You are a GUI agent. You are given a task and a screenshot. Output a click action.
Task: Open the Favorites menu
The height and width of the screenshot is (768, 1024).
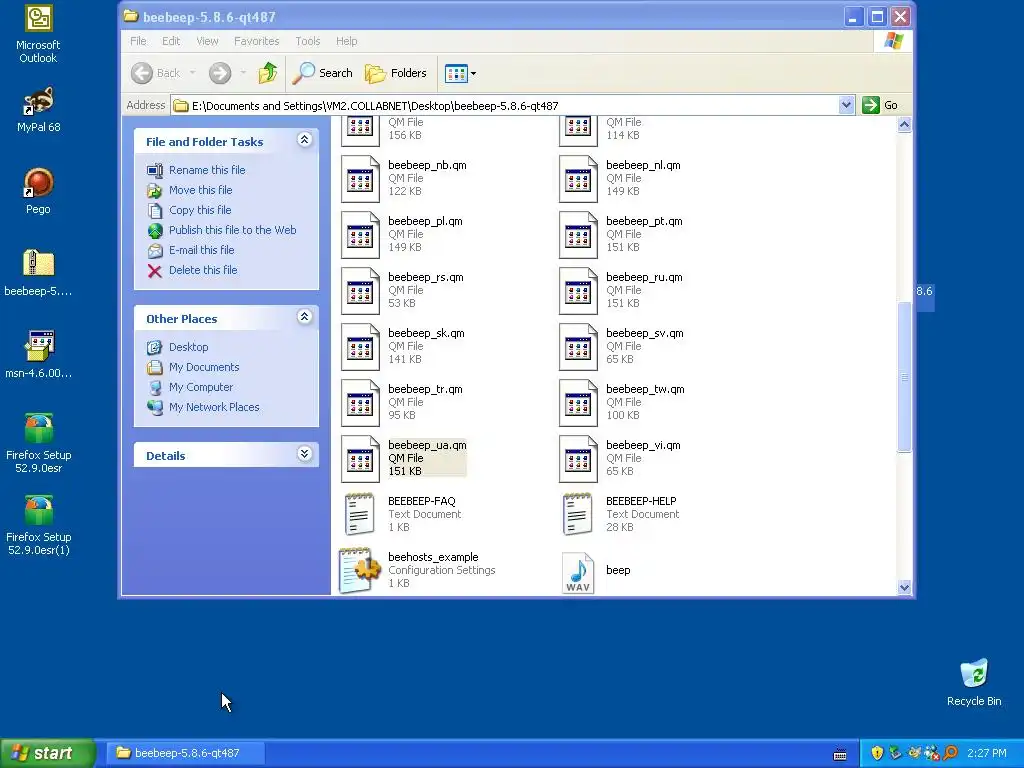tap(257, 41)
